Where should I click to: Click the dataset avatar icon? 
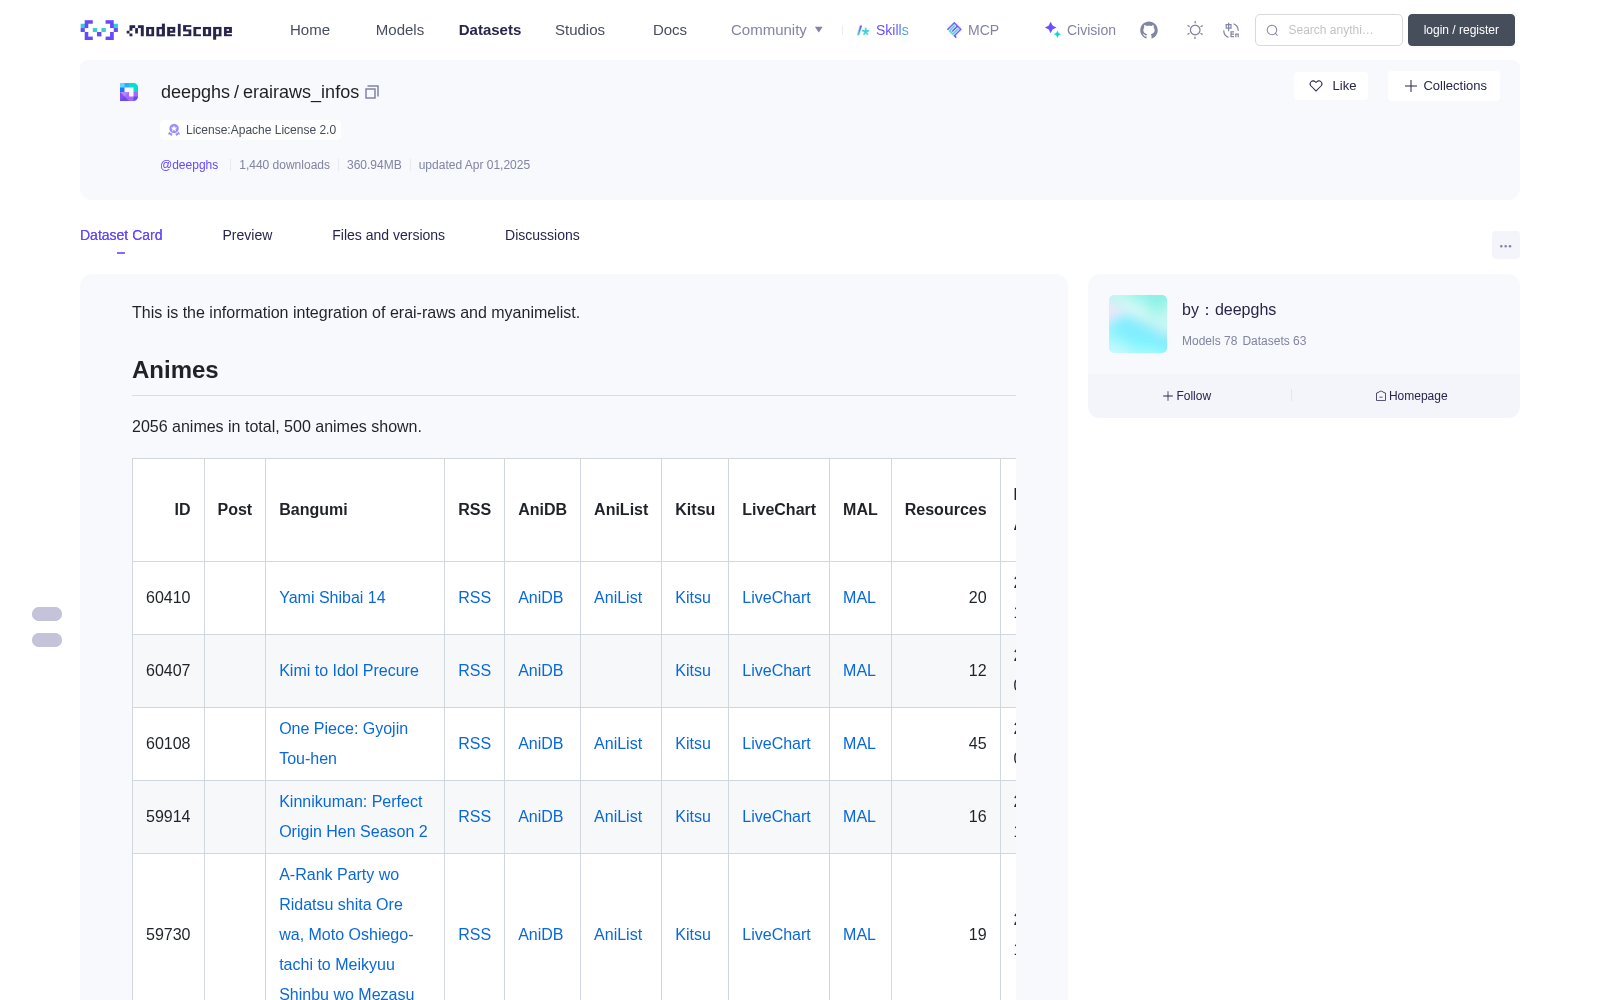[129, 92]
